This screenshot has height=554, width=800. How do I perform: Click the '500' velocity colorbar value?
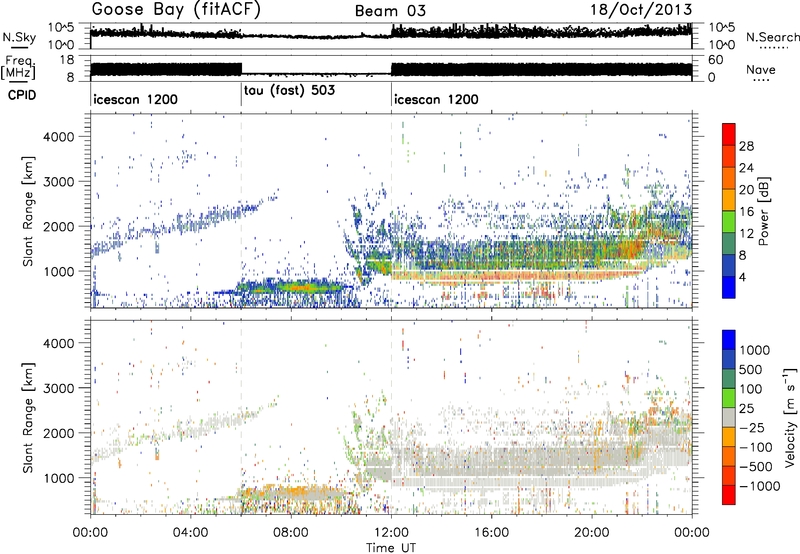point(751,369)
